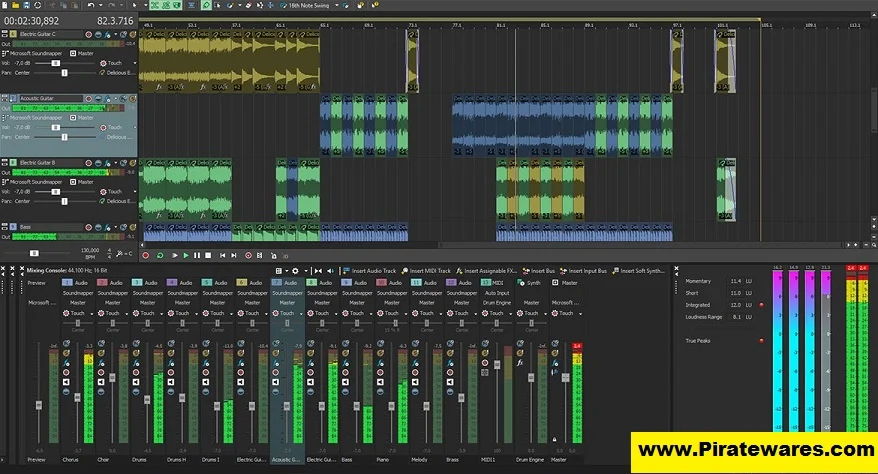This screenshot has width=878, height=474.
Task: Click Insert MIDI Track in mixing console
Action: coord(426,271)
